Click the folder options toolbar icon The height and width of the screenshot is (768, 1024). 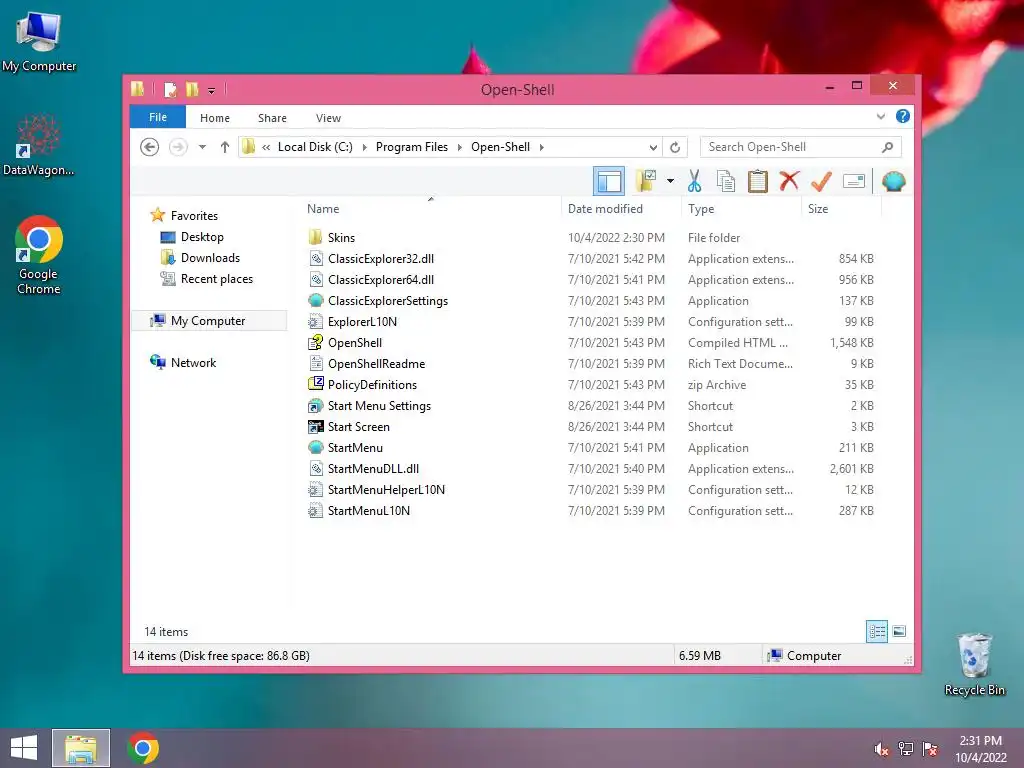647,181
